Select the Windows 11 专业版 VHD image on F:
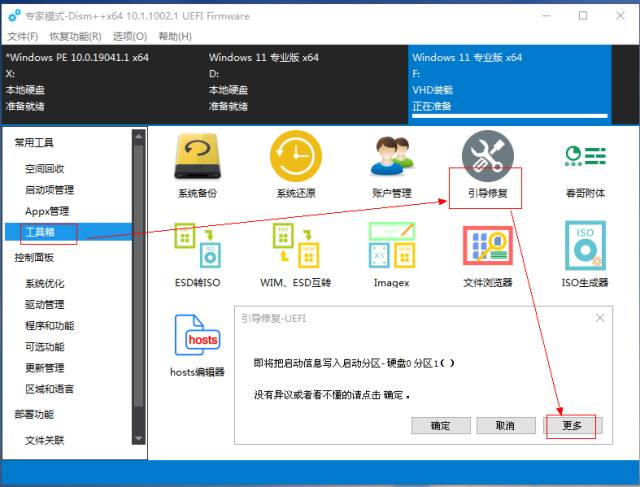This screenshot has width=640, height=487. pos(510,84)
